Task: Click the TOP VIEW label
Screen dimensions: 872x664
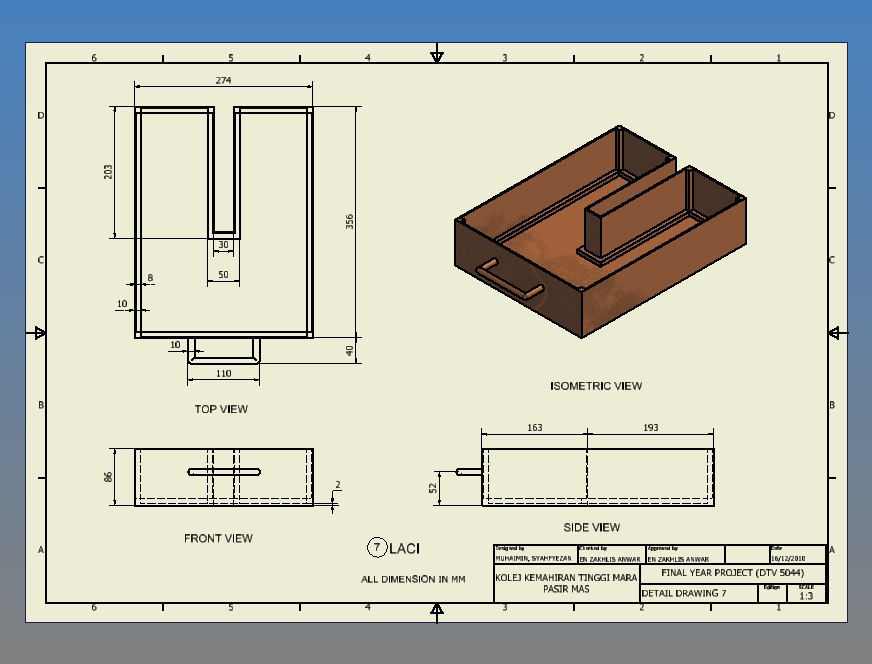Action: coord(221,409)
